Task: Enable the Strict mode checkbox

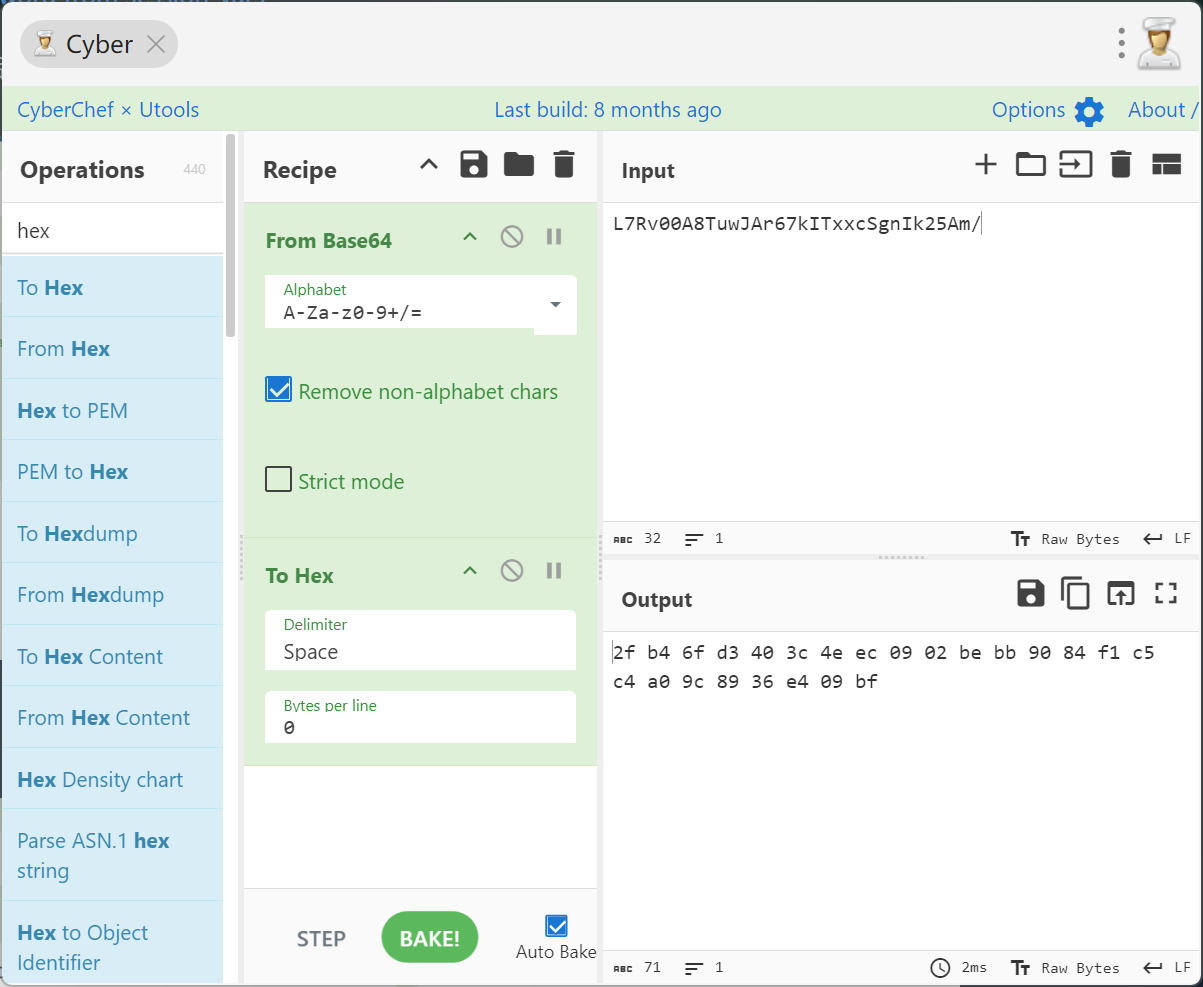Action: pyautogui.click(x=278, y=480)
